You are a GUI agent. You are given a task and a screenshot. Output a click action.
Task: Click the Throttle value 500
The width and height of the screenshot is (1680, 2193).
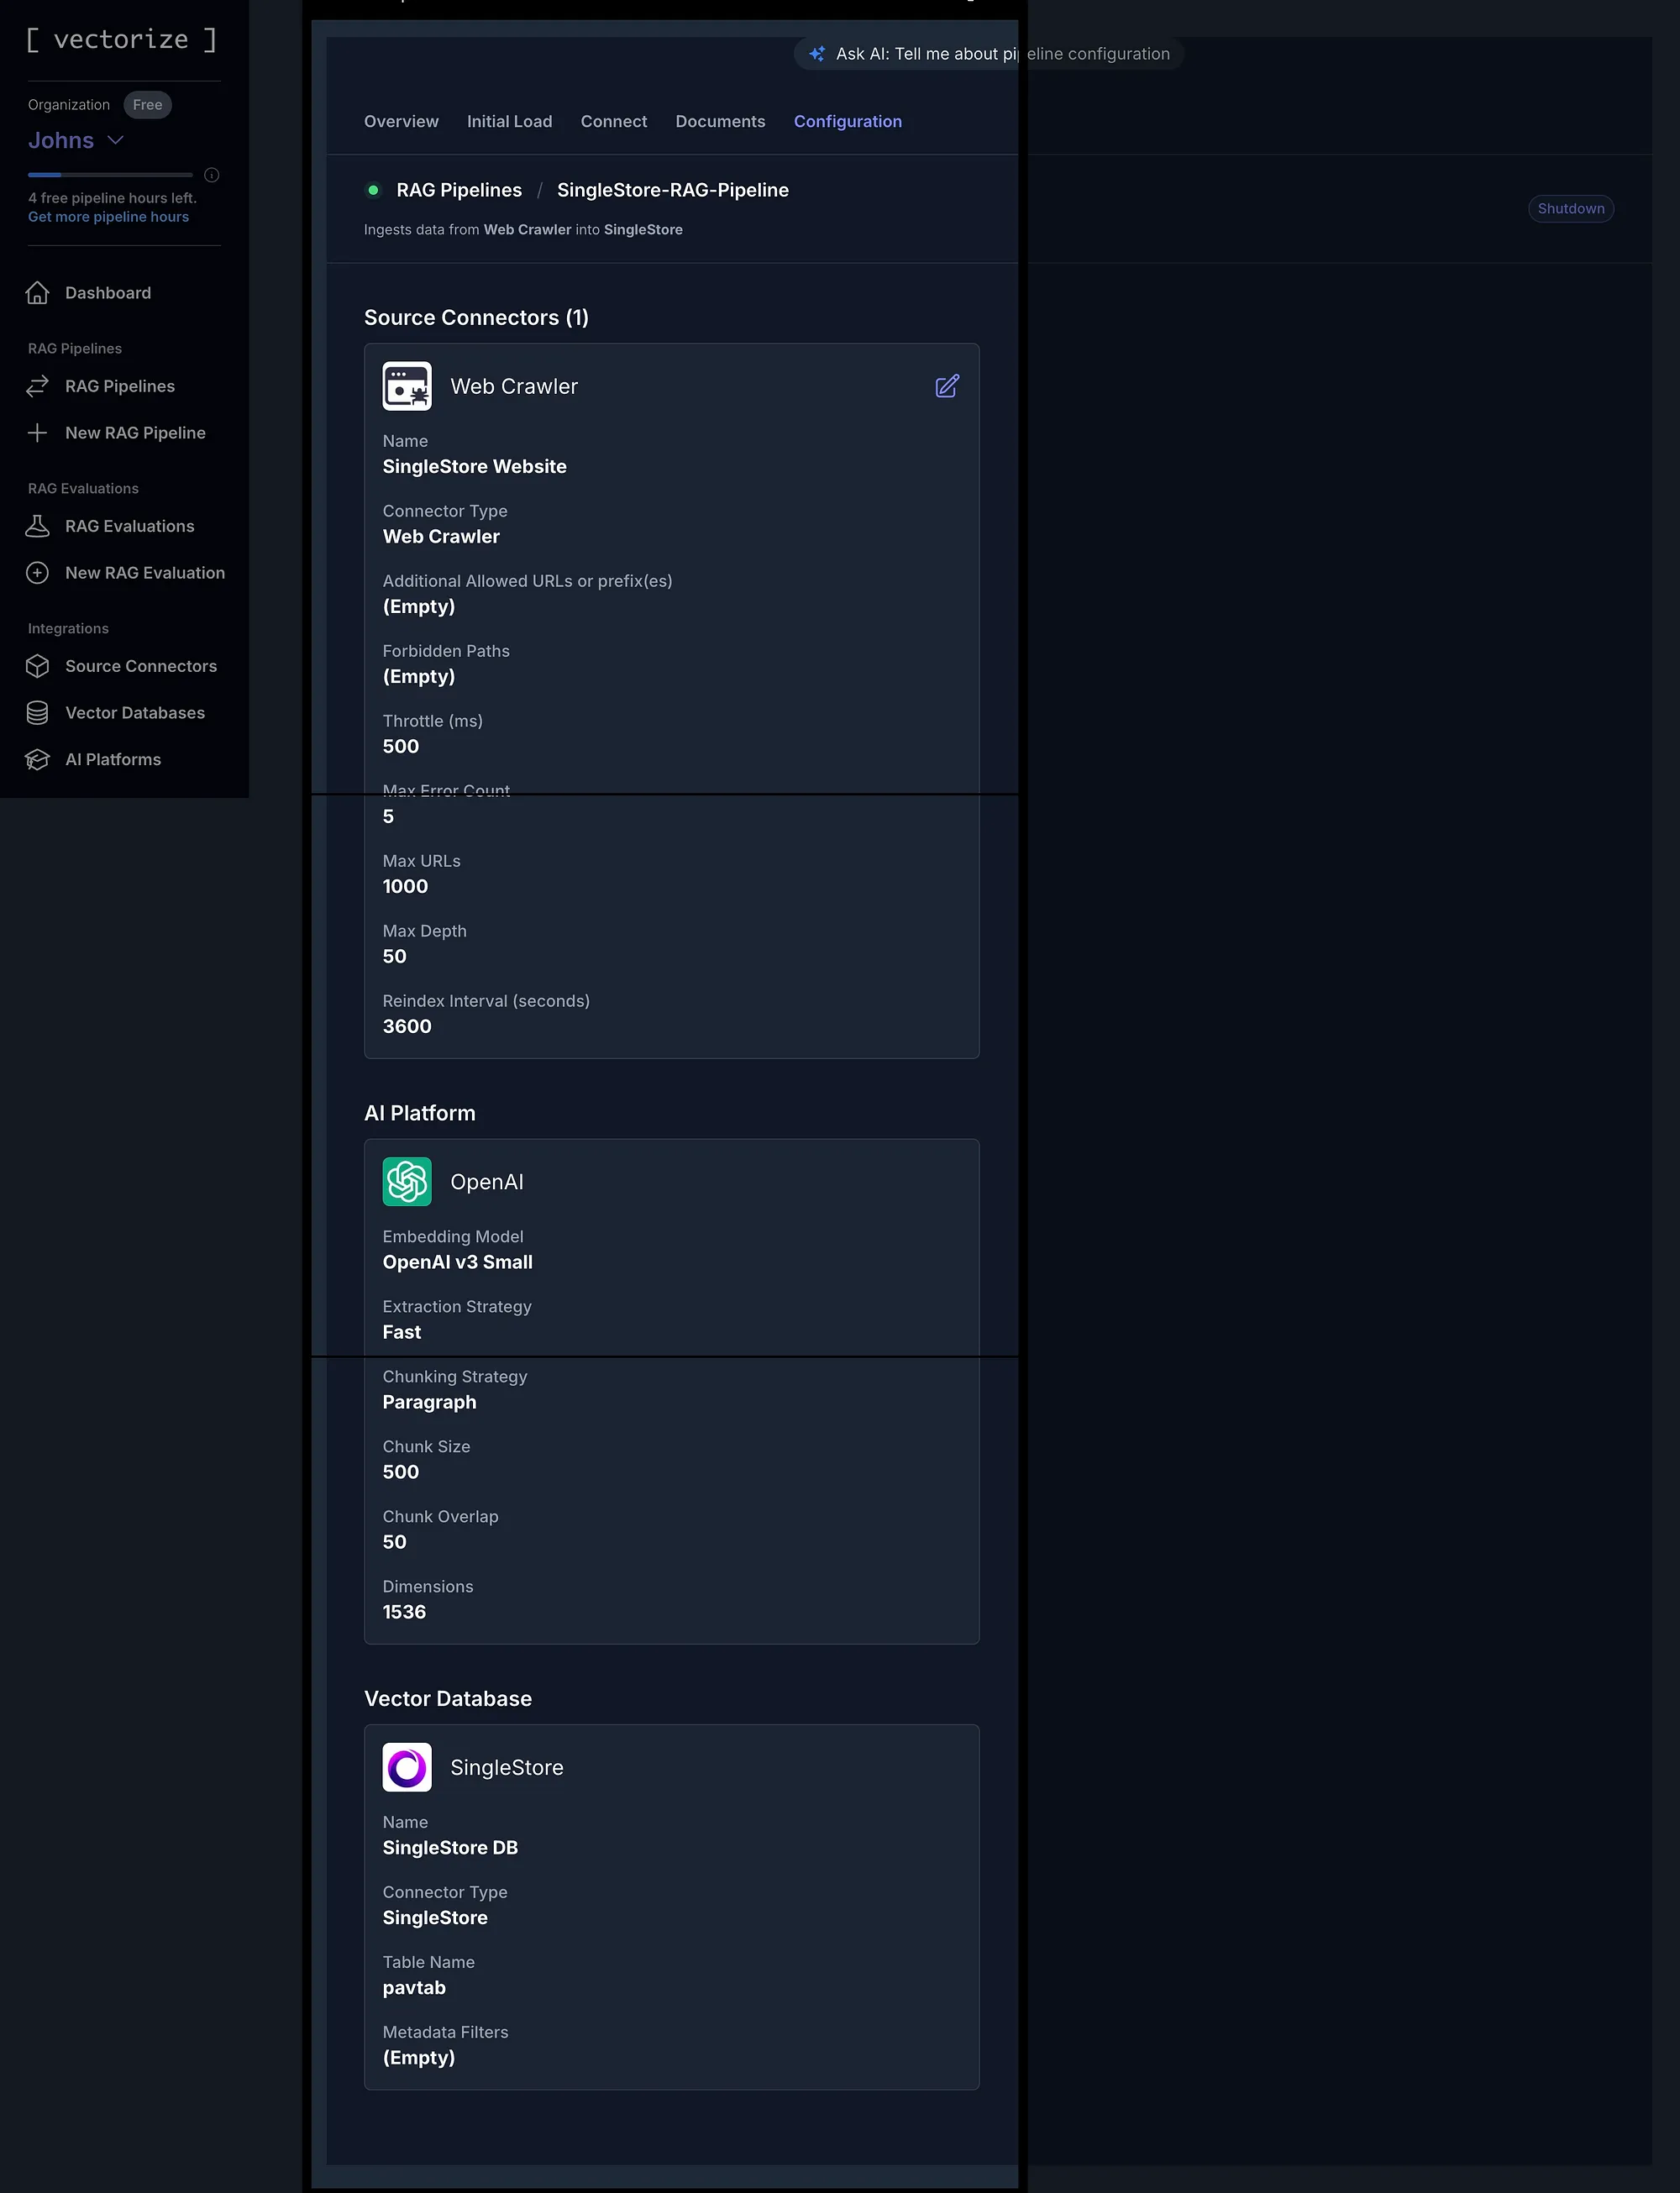click(401, 747)
